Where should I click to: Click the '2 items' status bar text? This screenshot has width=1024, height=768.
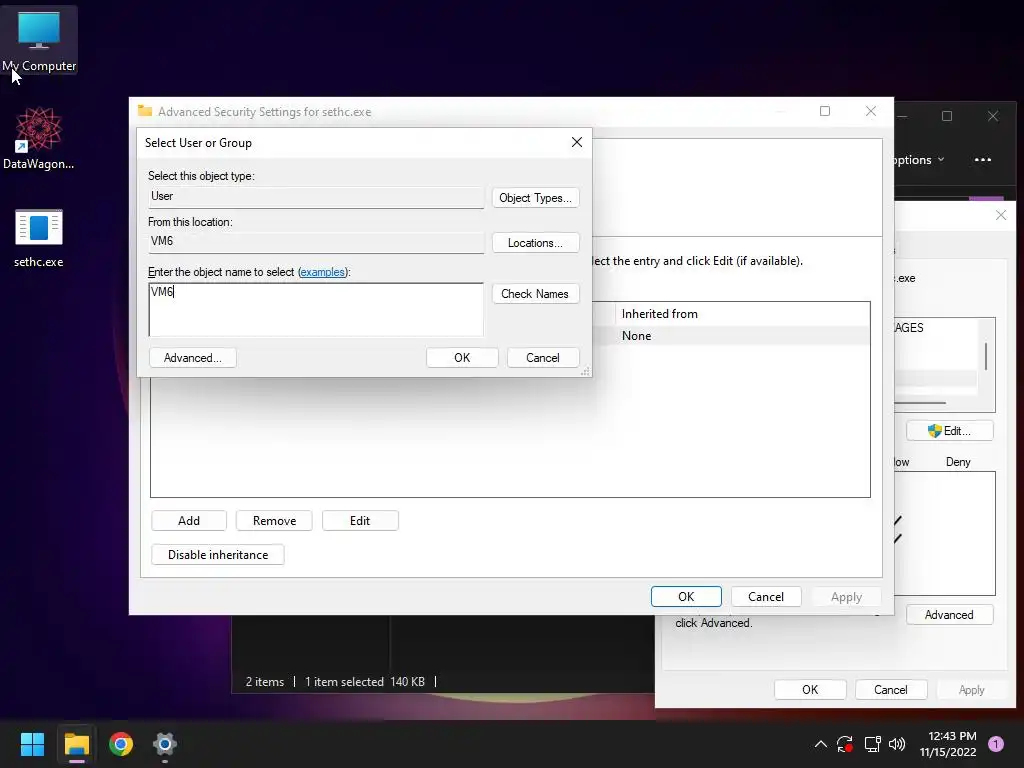coord(264,682)
